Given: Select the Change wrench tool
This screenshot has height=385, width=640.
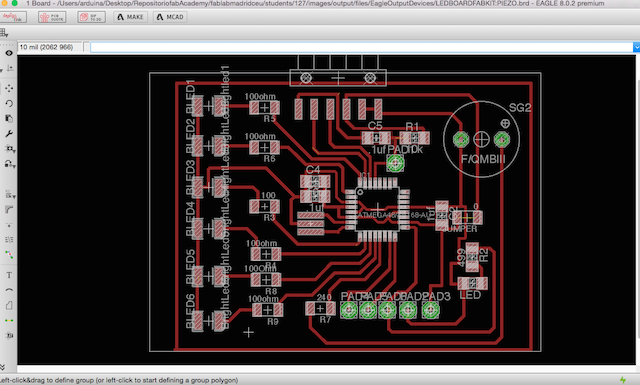Looking at the screenshot, I should [x=9, y=134].
